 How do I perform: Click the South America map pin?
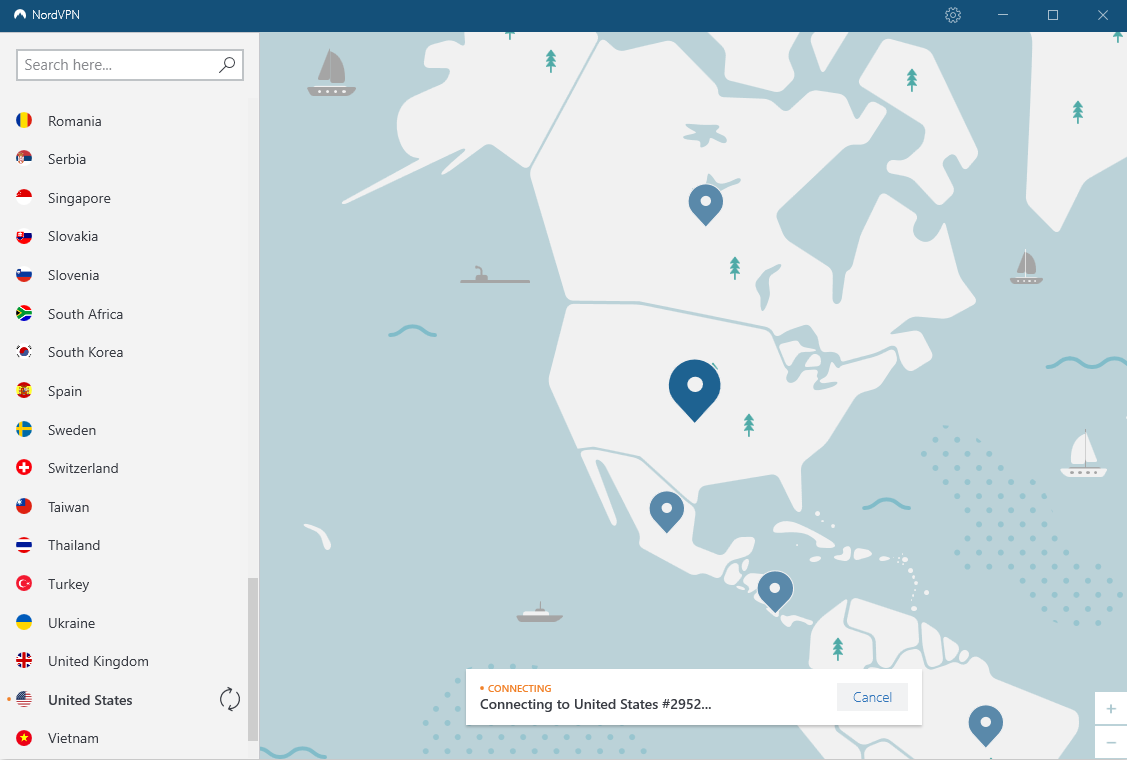[985, 724]
